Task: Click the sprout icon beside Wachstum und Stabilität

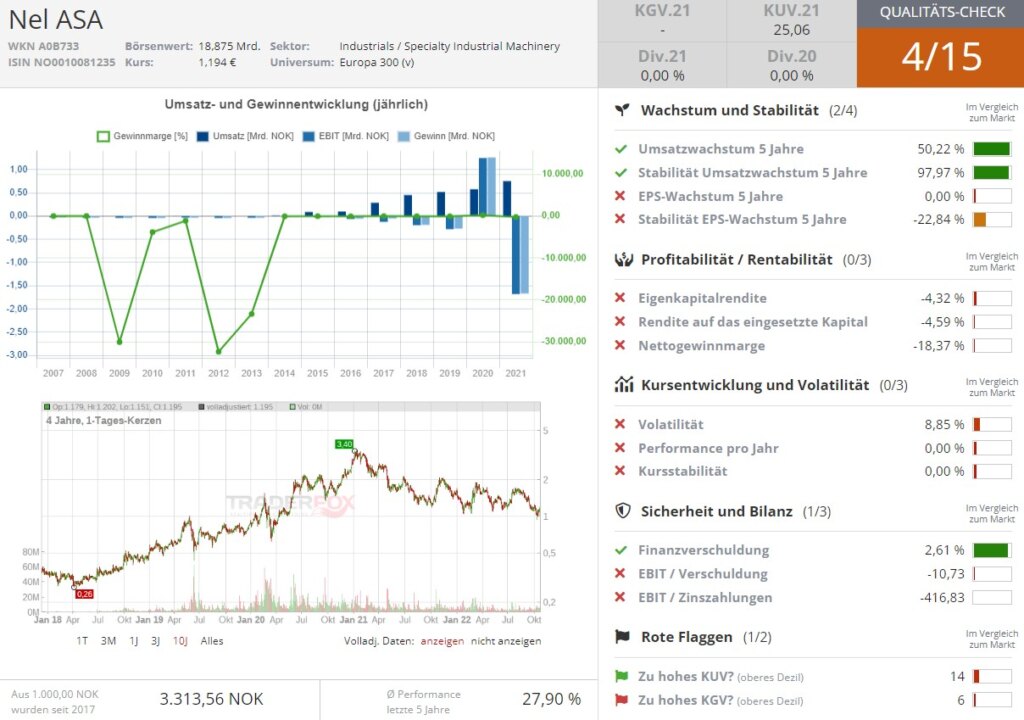Action: point(622,110)
